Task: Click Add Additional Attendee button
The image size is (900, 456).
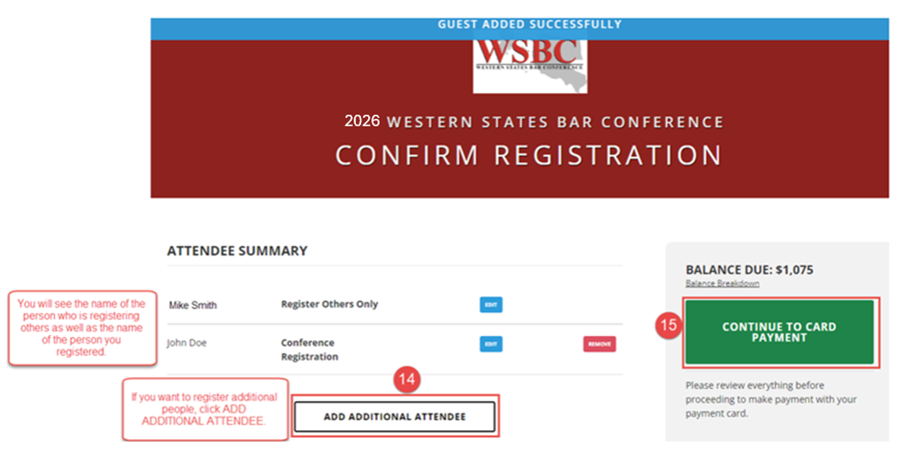Action: (x=395, y=417)
